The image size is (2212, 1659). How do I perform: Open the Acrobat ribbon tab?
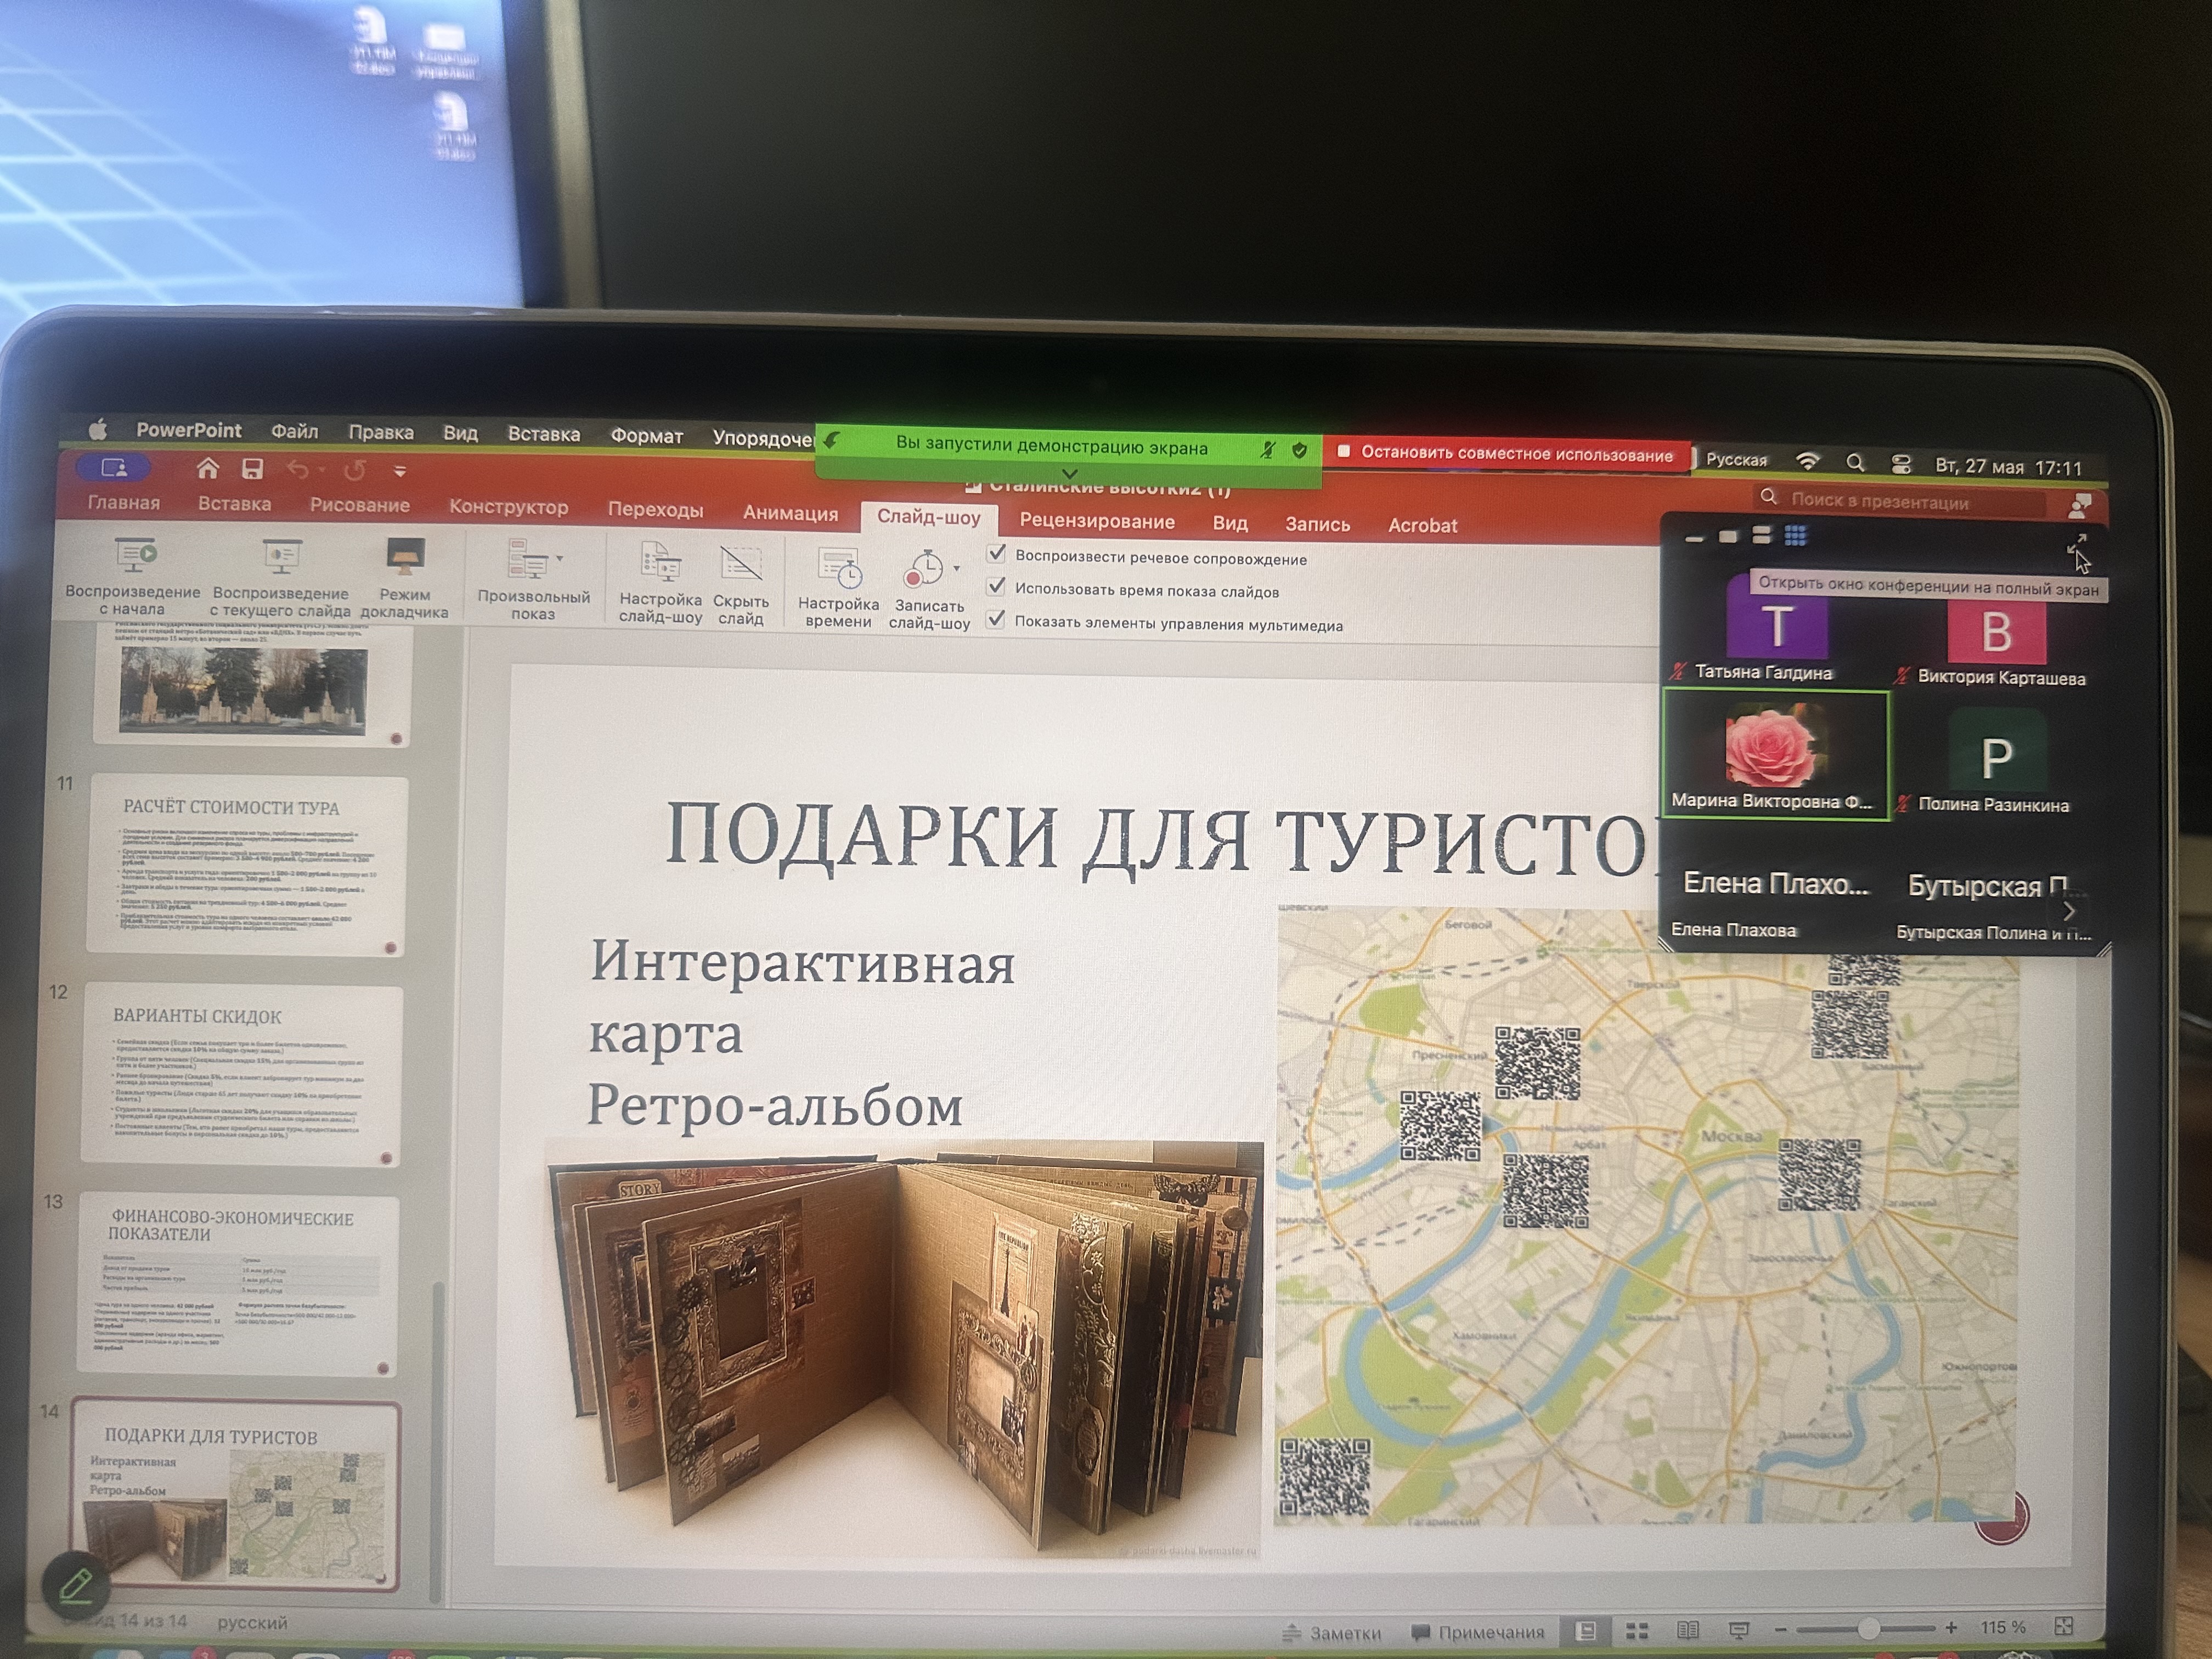click(1422, 525)
